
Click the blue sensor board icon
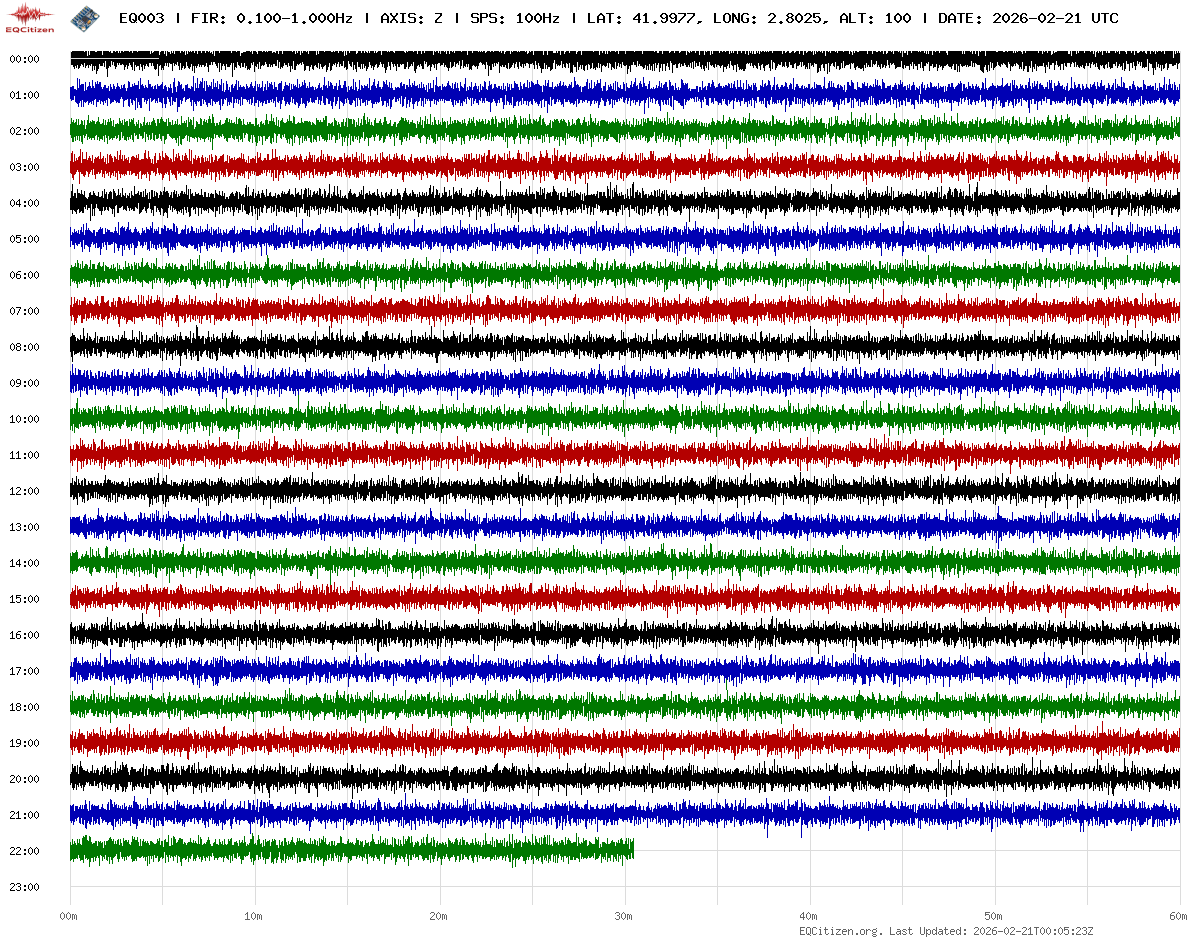(x=86, y=17)
